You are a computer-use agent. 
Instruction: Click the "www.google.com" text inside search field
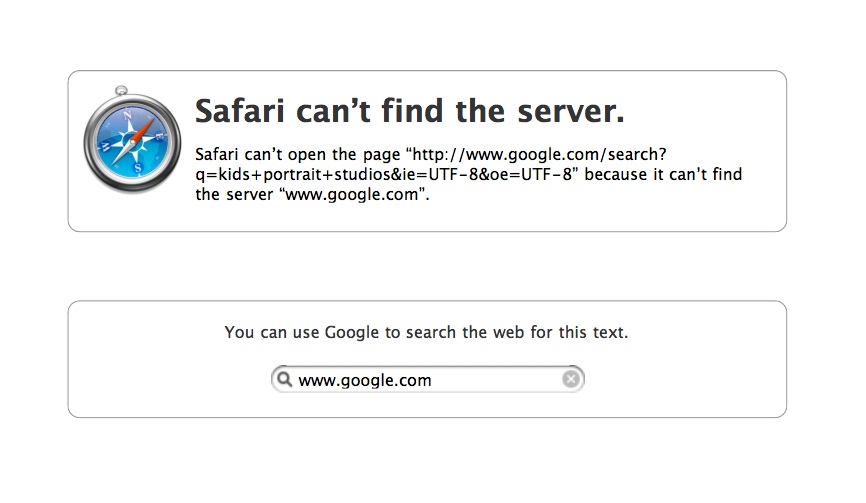click(x=364, y=380)
